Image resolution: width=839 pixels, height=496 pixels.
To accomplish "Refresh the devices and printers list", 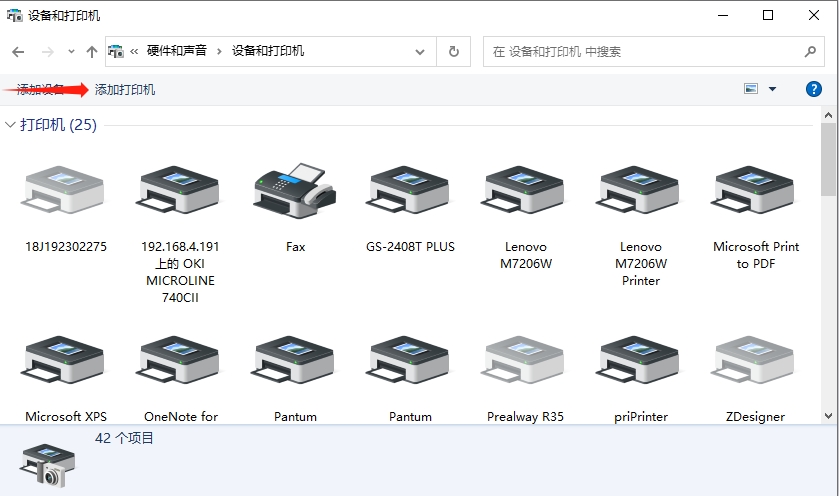I will [454, 51].
